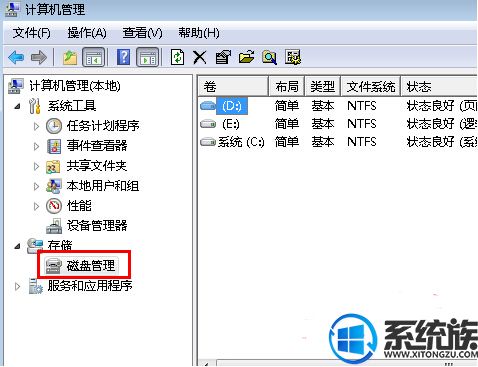Click NTFS cell in the (E:) row

(362, 124)
